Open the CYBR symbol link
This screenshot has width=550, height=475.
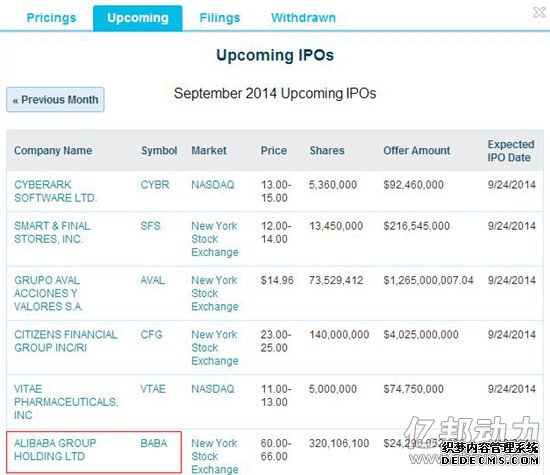coord(155,185)
